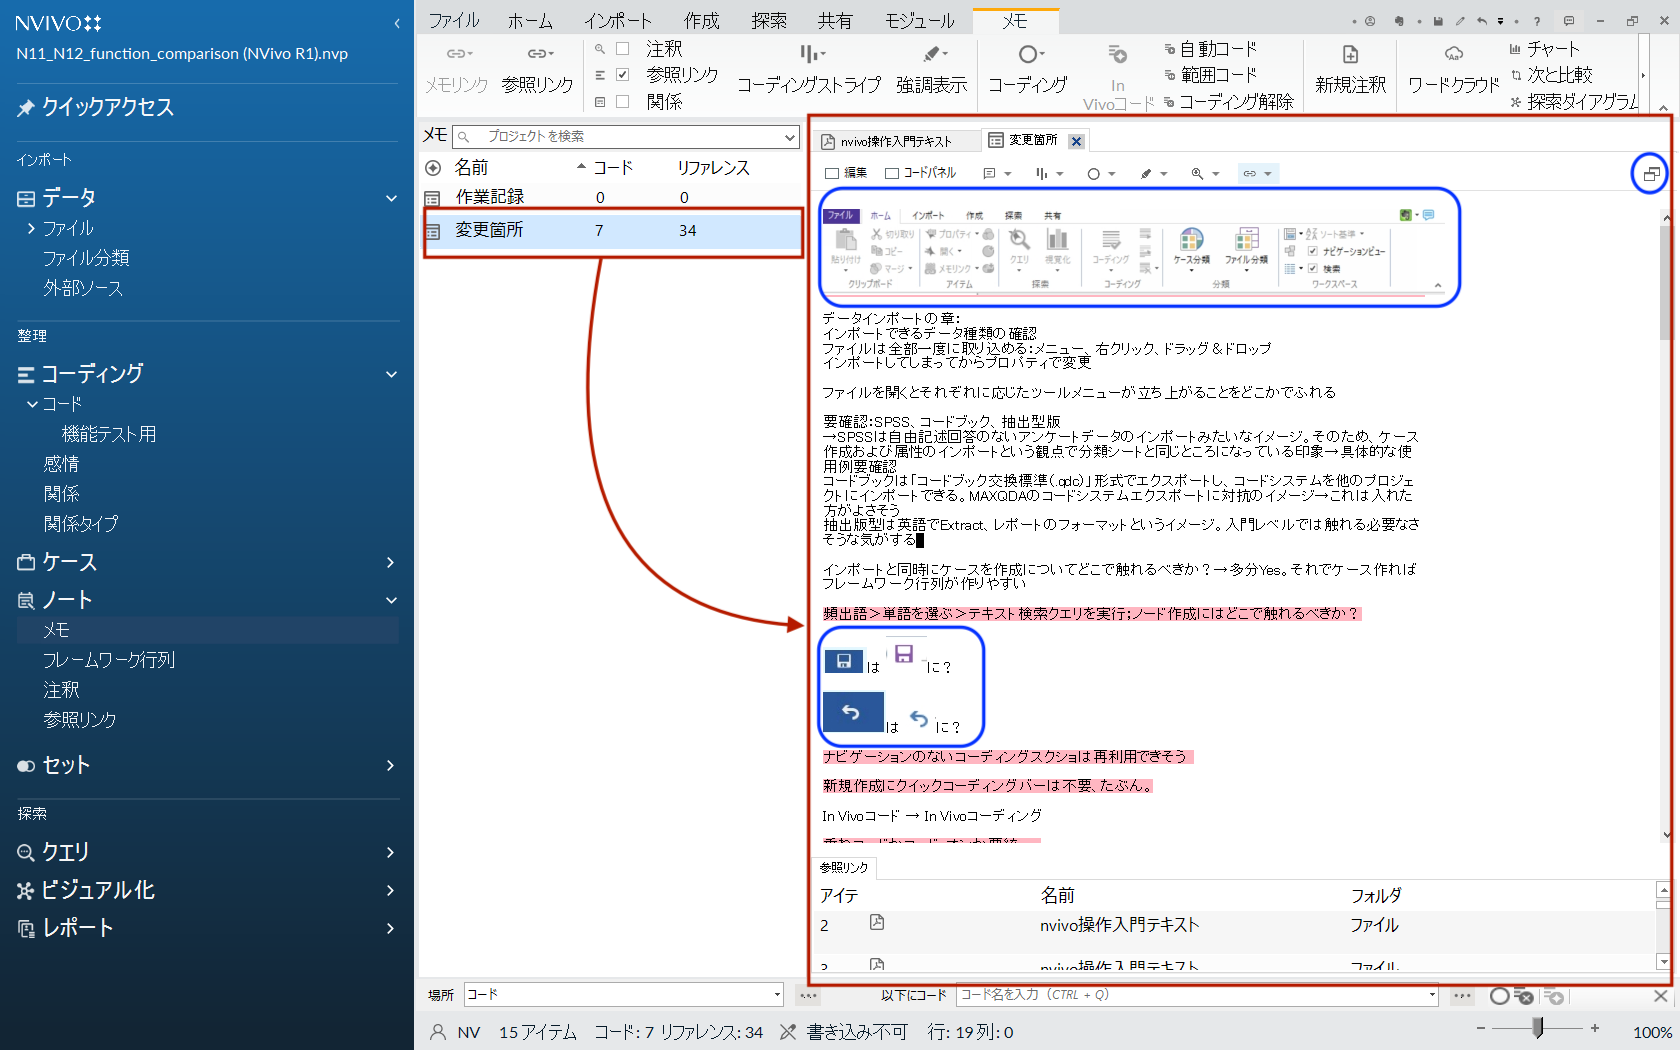Enable the 注釈 checkbox
The image size is (1680, 1050).
pyautogui.click(x=623, y=49)
